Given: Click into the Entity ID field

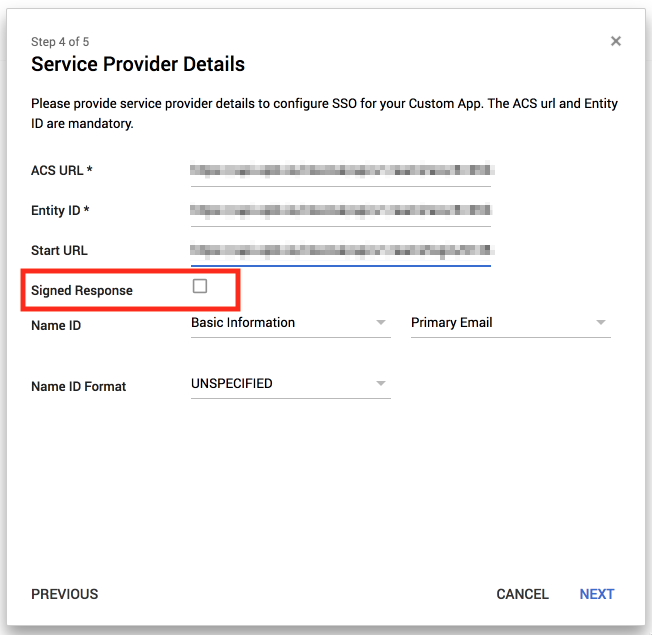Looking at the screenshot, I should pos(340,211).
